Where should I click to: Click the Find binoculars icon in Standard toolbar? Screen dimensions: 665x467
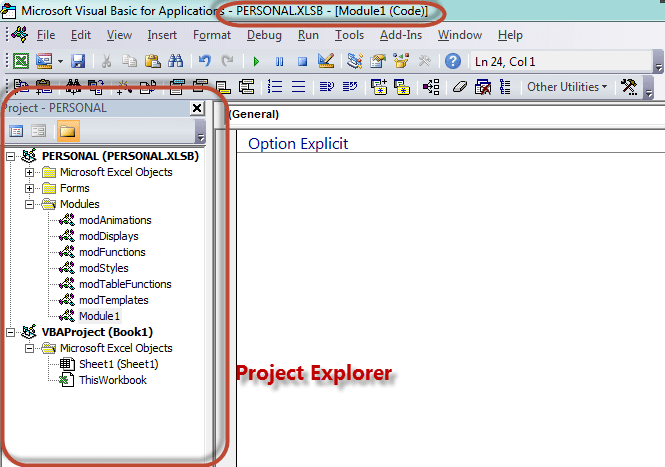click(176, 62)
